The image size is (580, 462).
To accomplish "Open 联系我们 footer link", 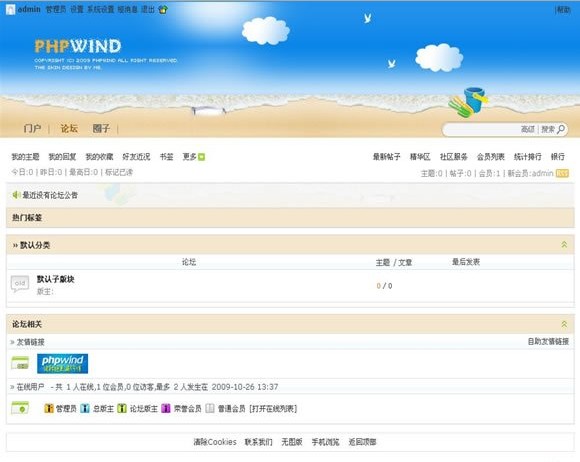I will pyautogui.click(x=259, y=442).
